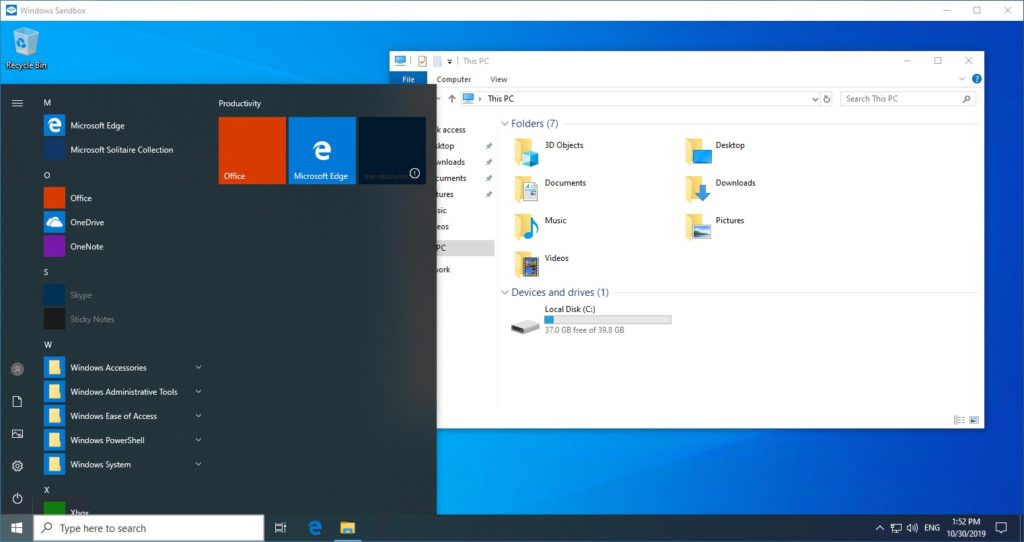The height and width of the screenshot is (542, 1024).
Task: Jump to letter O app group
Action: click(47, 175)
